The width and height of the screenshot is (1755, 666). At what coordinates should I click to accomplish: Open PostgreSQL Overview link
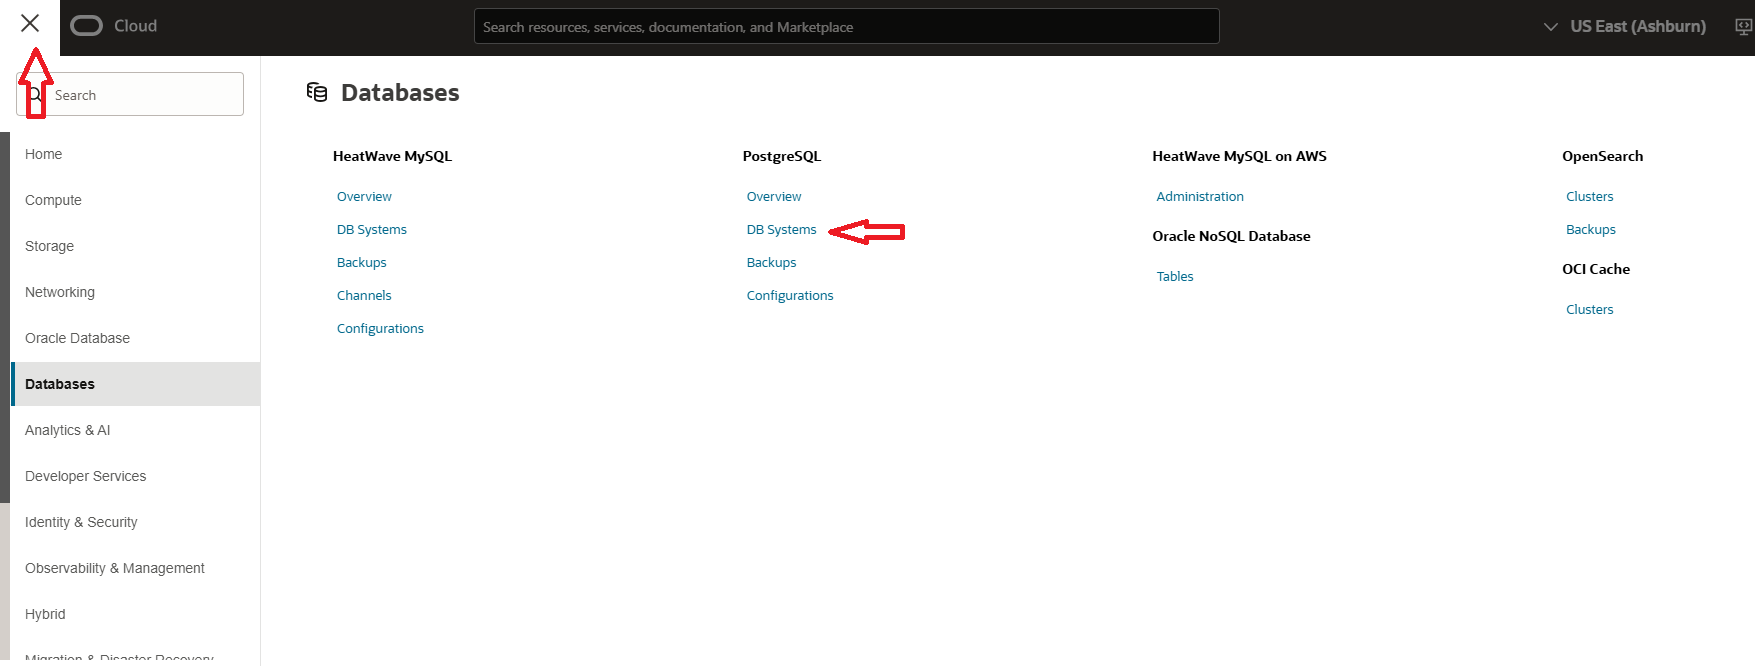(x=774, y=197)
